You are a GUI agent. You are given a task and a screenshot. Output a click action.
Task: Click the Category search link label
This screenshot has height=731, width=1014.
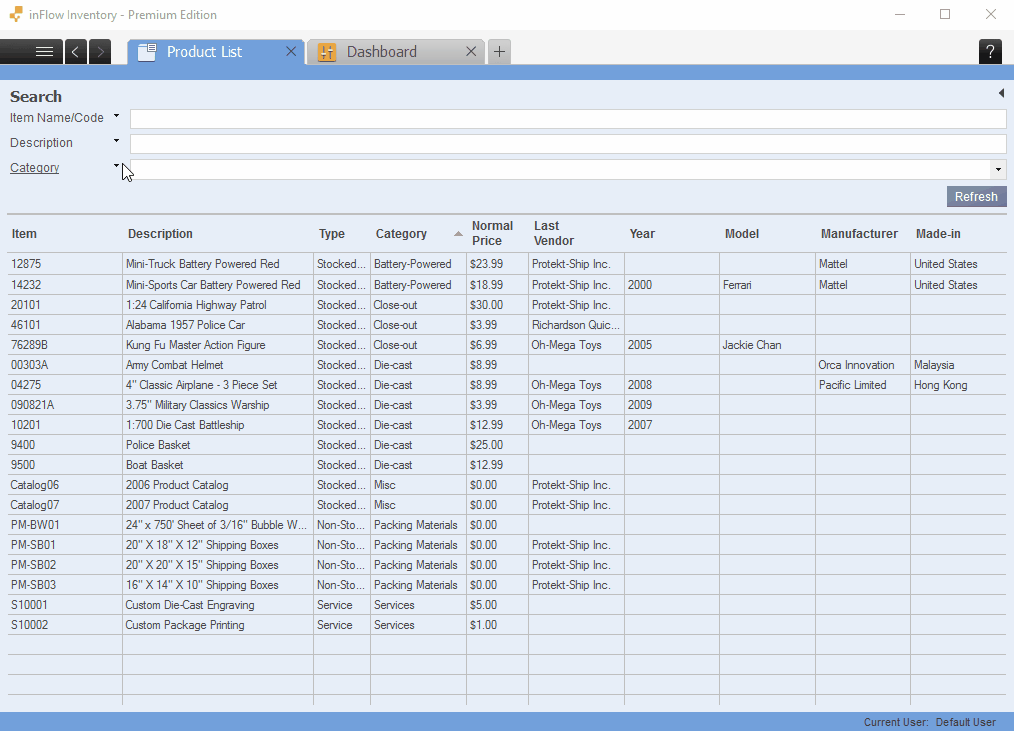pos(34,168)
